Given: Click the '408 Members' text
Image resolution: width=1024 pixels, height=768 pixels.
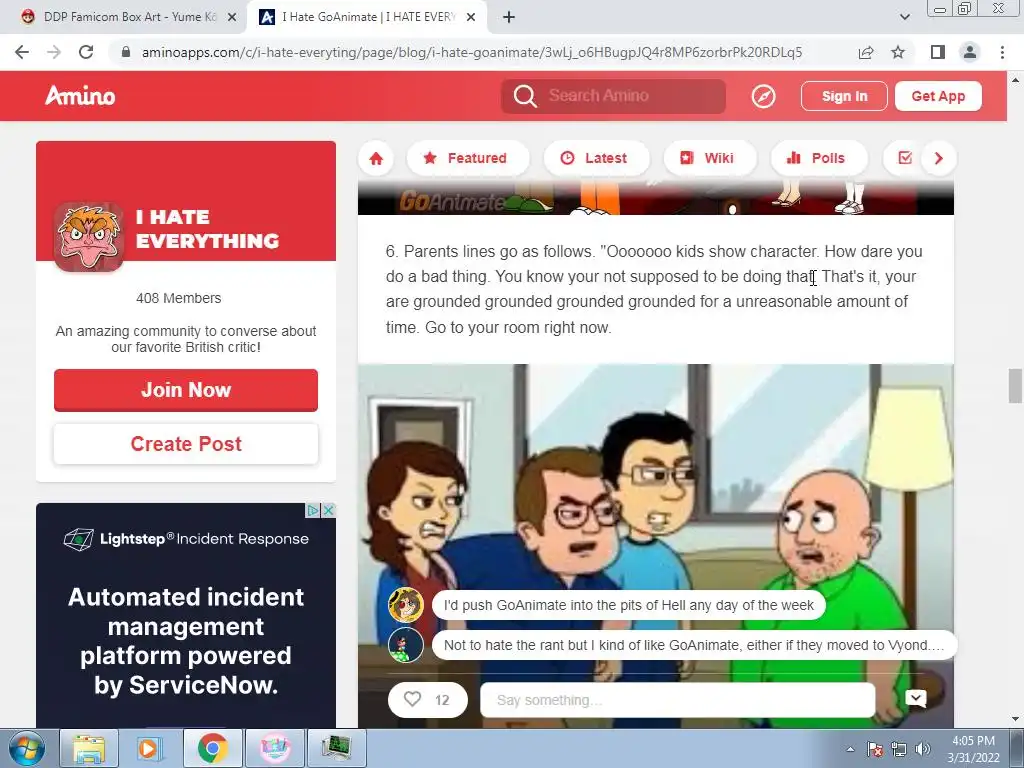Looking at the screenshot, I should coord(178,298).
